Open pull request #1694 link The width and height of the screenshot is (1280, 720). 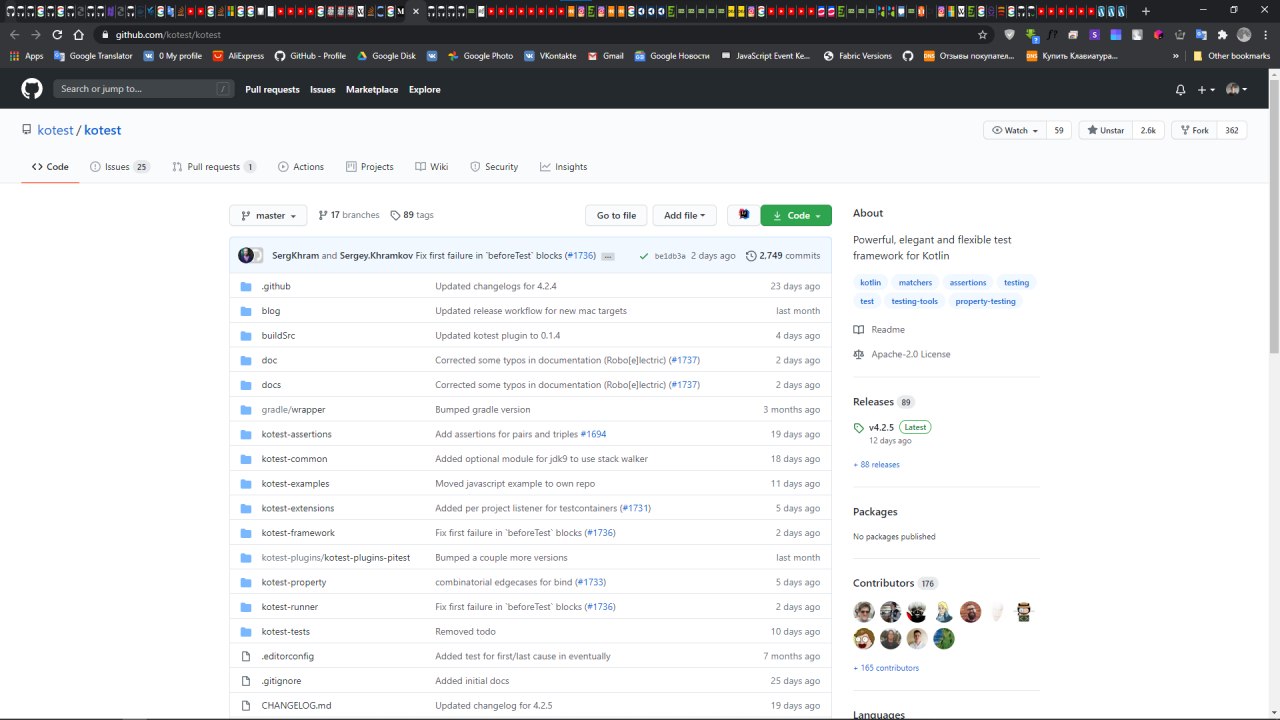click(593, 434)
